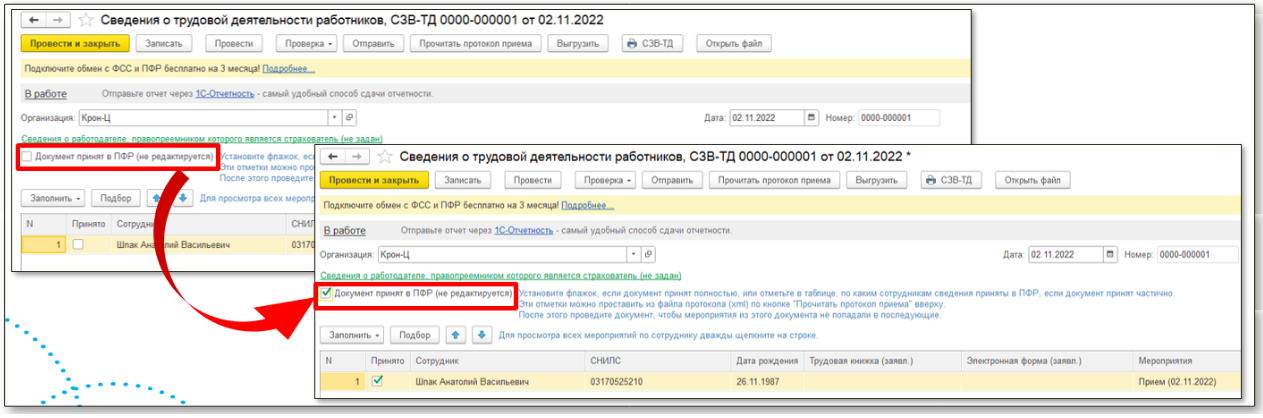1263x418 pixels.
Task: Star the front document as favorite
Action: tap(385, 157)
